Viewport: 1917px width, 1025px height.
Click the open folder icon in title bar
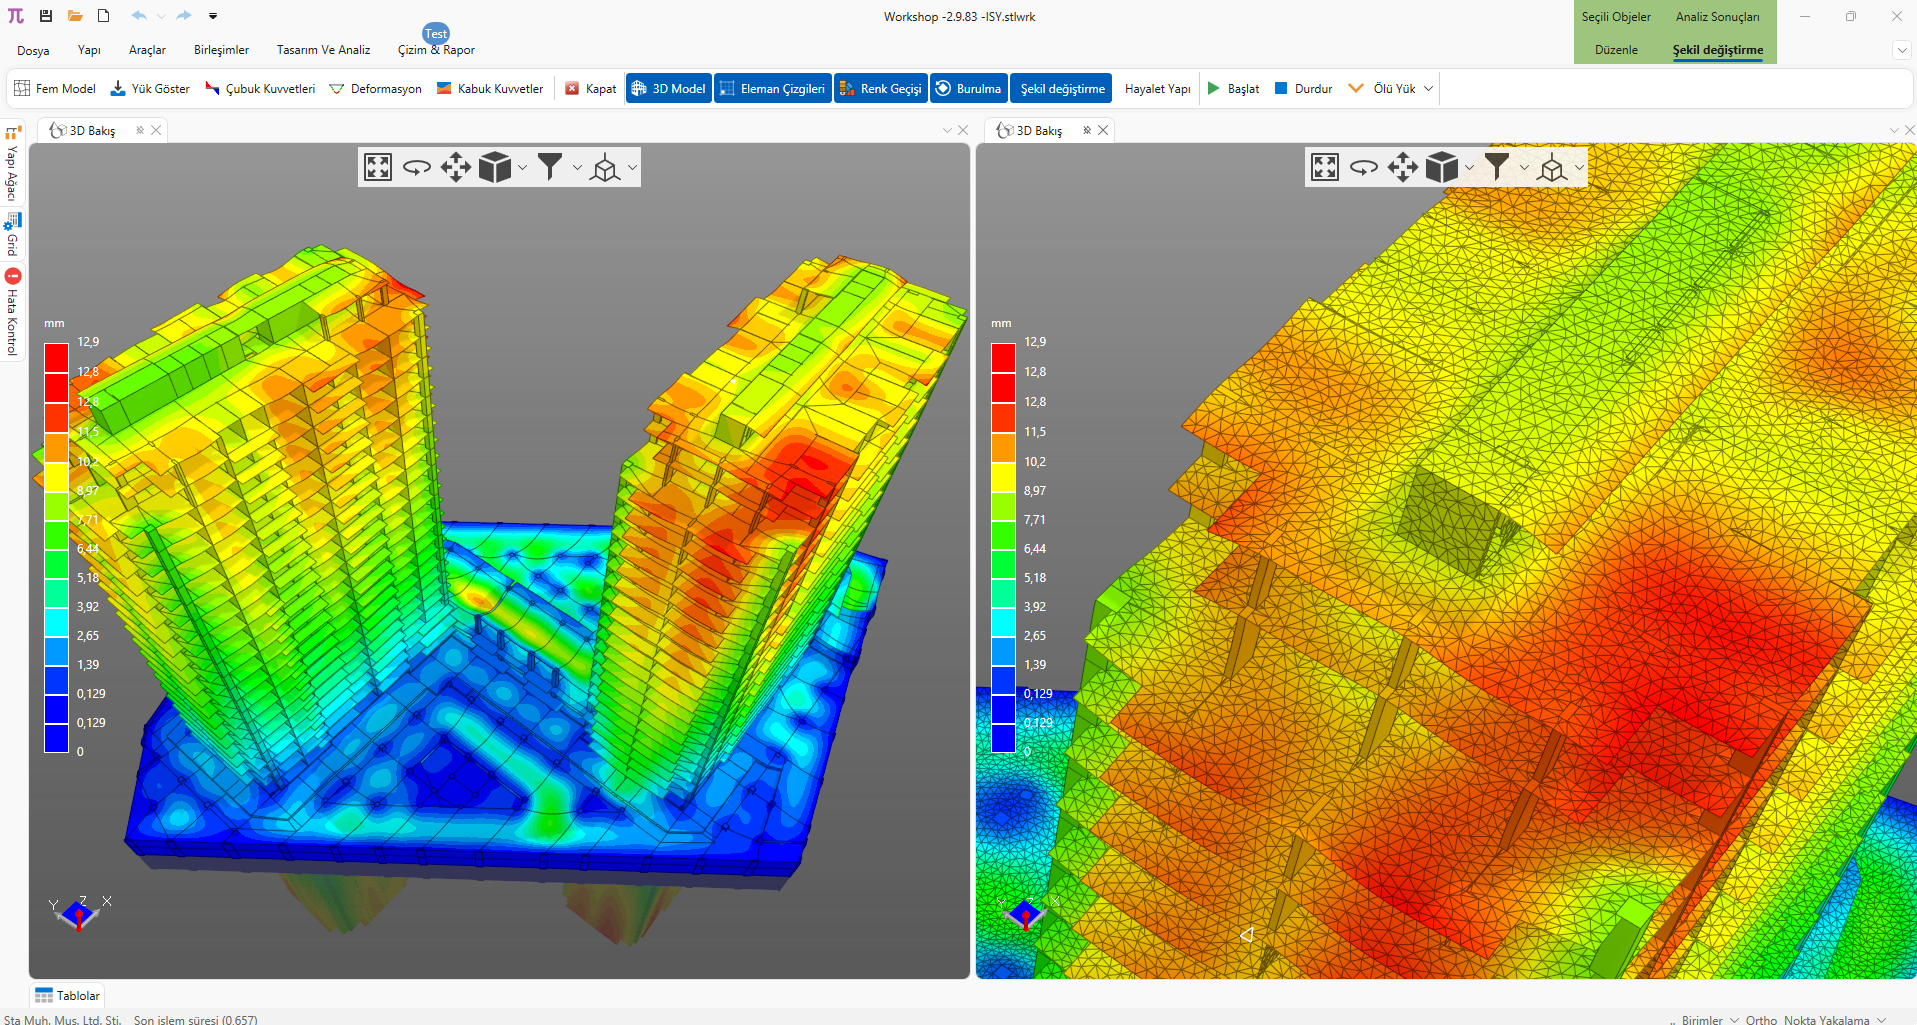[75, 16]
